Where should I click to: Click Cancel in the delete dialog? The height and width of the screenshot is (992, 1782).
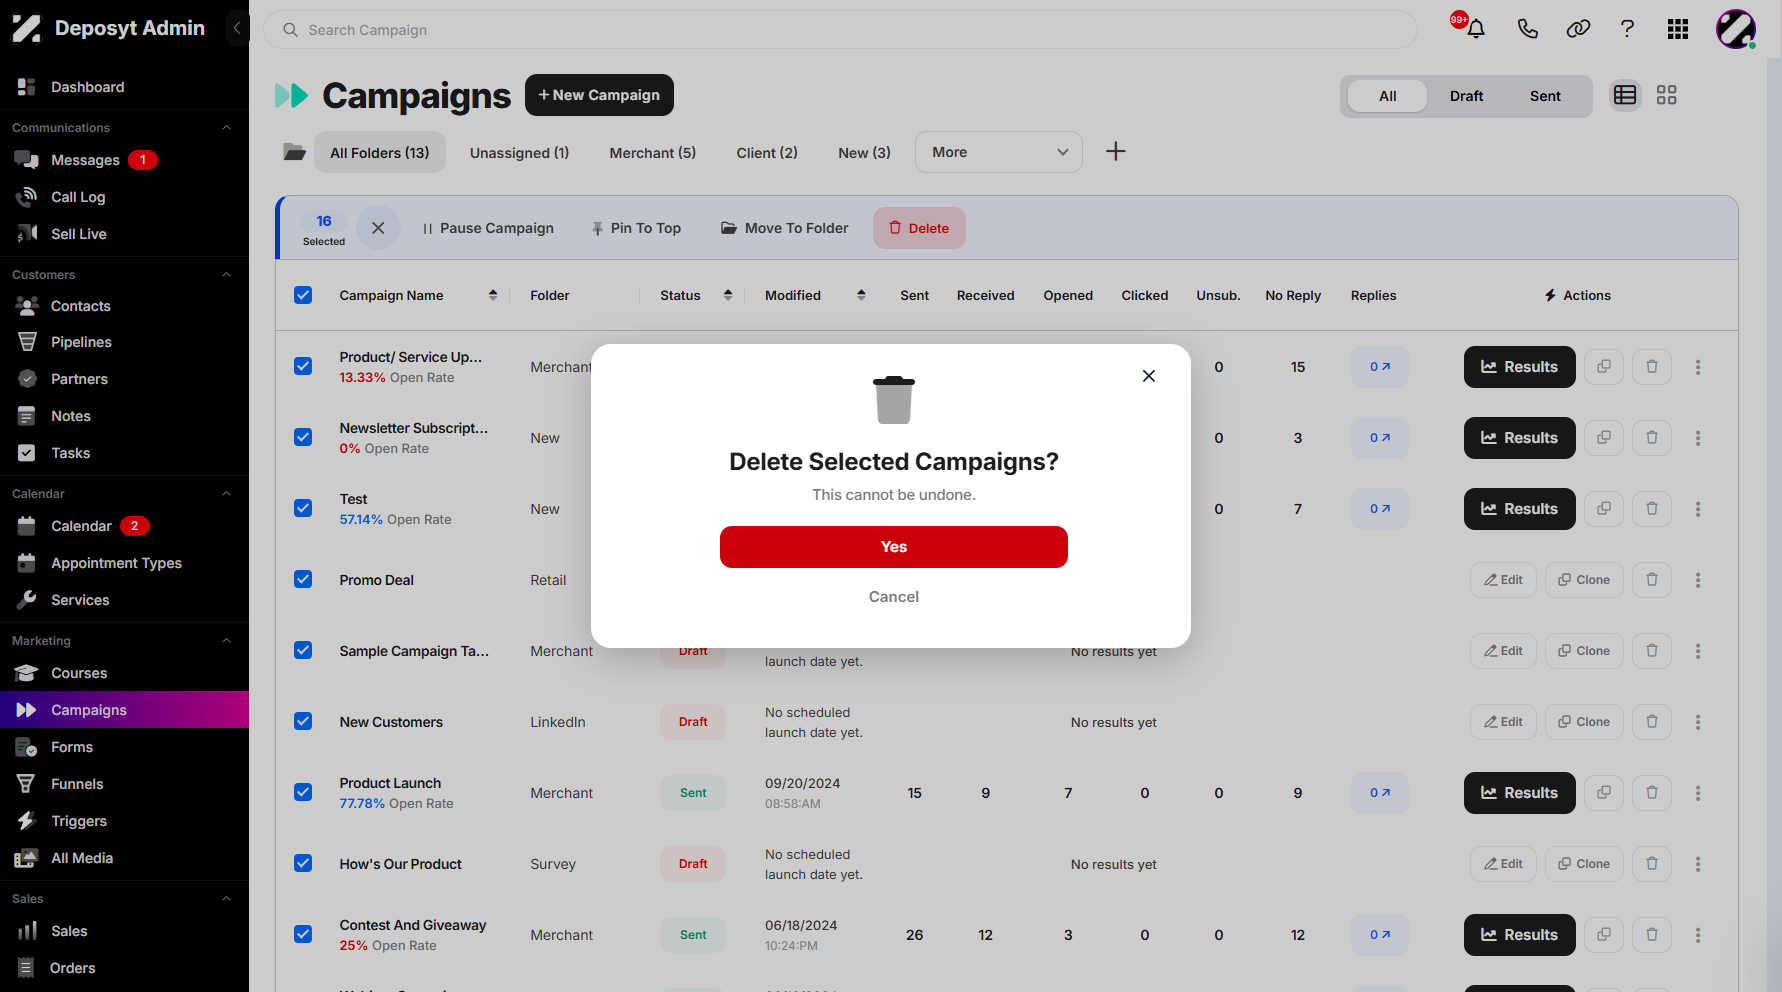click(x=894, y=597)
